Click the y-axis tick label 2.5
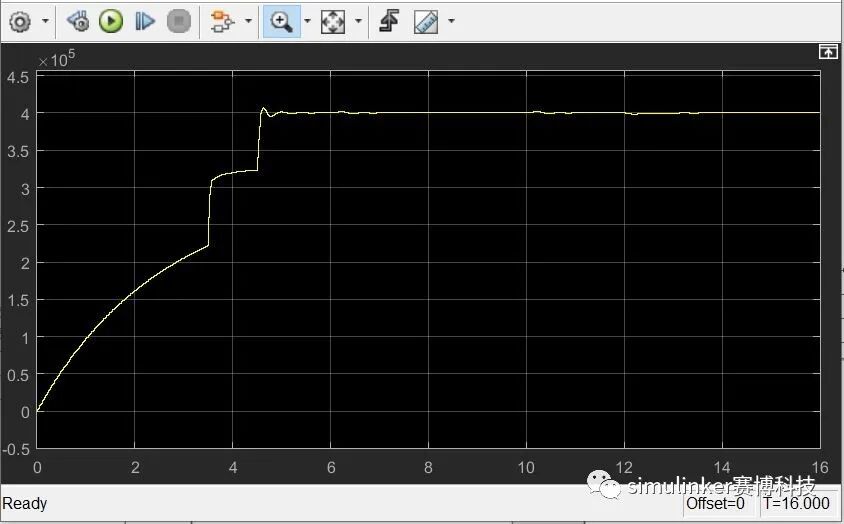The image size is (844, 524). pyautogui.click(x=18, y=226)
